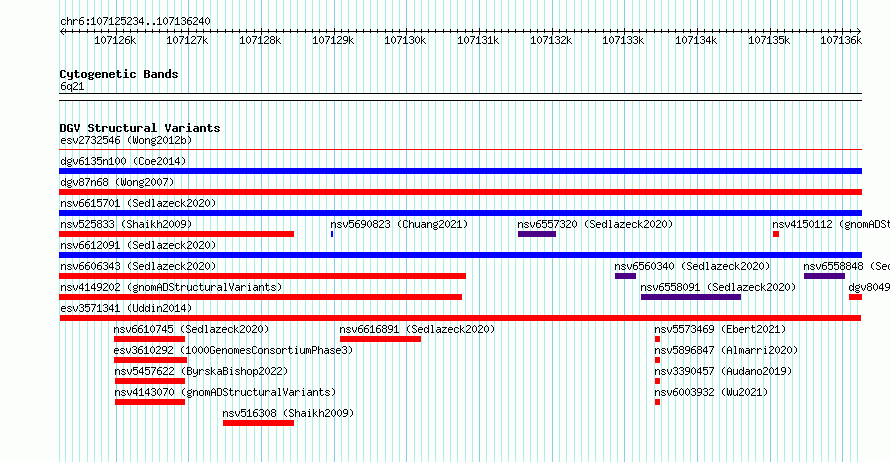The image size is (890, 462).
Task: Click the nsv4149202 (gnomADStructuralVariants) label
Action: 171,287
